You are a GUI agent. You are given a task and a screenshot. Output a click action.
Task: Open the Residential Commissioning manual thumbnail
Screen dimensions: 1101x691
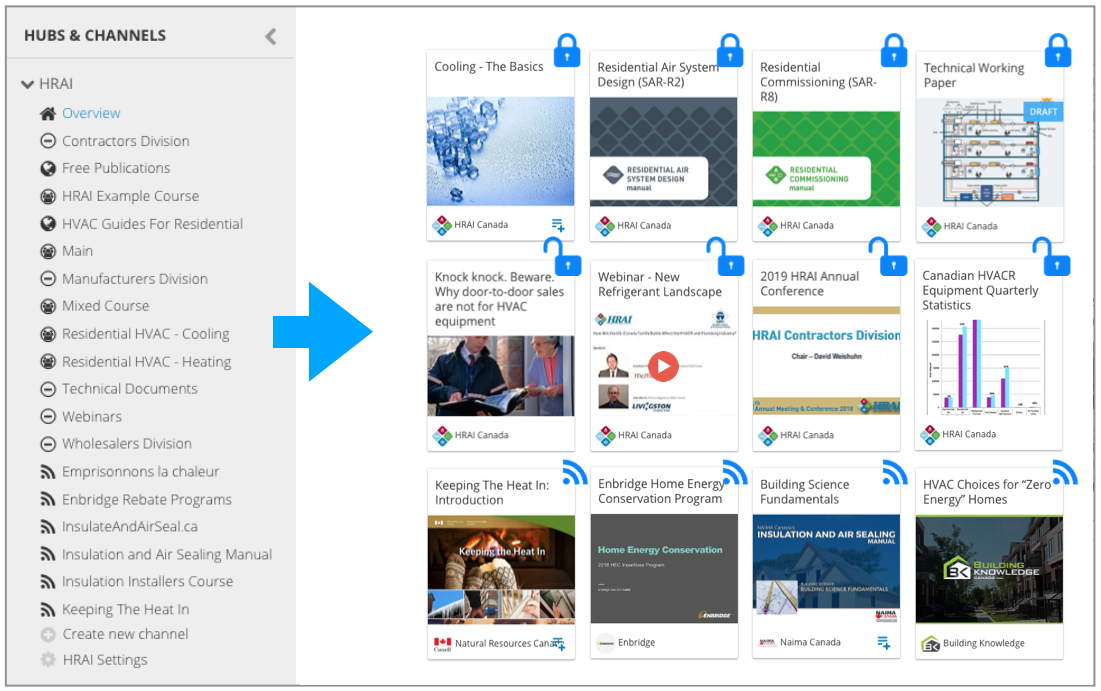pos(826,159)
